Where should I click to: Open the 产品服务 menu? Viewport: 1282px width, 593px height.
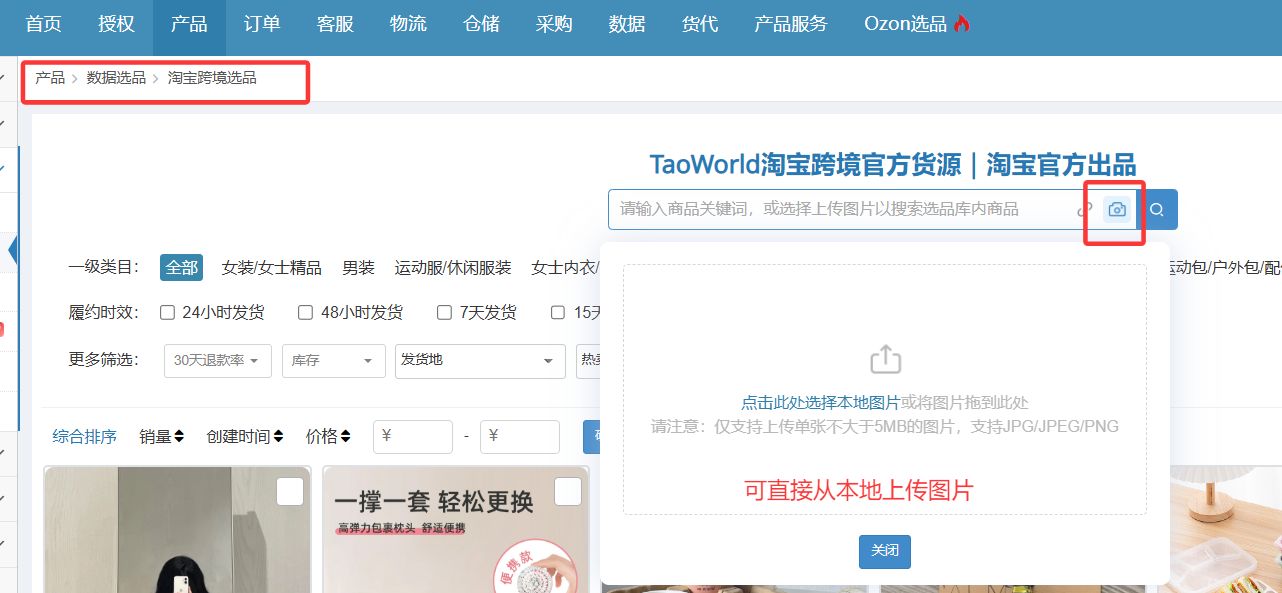(x=791, y=25)
